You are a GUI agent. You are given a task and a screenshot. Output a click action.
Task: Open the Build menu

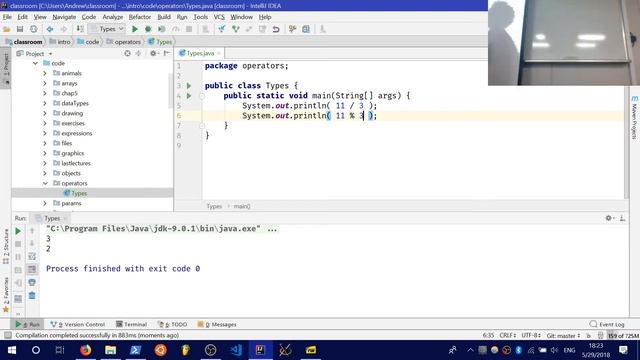[x=164, y=17]
